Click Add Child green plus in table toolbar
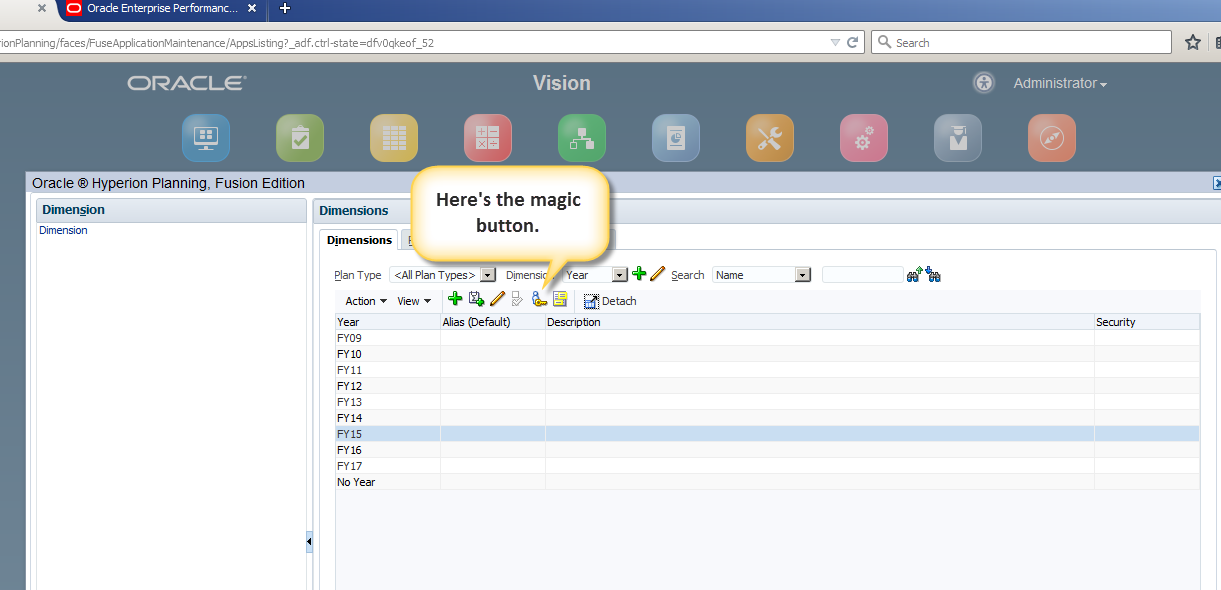 tap(455, 299)
